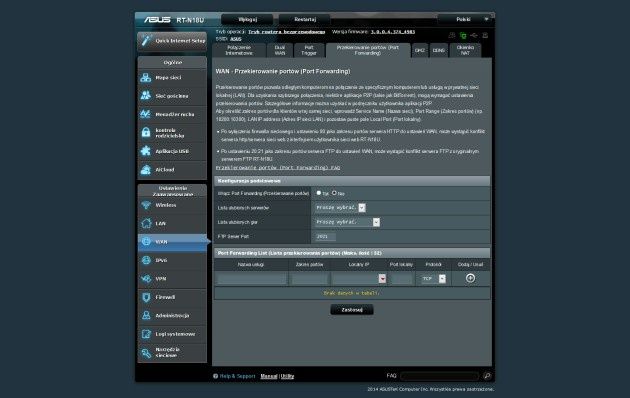Open the SSID ASUS link
This screenshot has width=630, height=398.
pyautogui.click(x=236, y=39)
